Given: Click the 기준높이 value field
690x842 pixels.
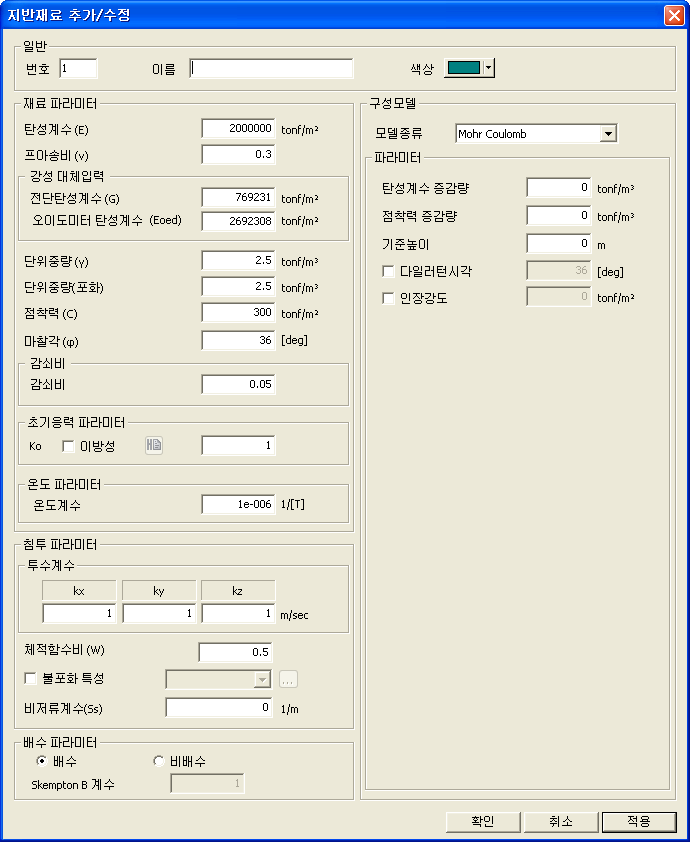Looking at the screenshot, I should coord(559,244).
